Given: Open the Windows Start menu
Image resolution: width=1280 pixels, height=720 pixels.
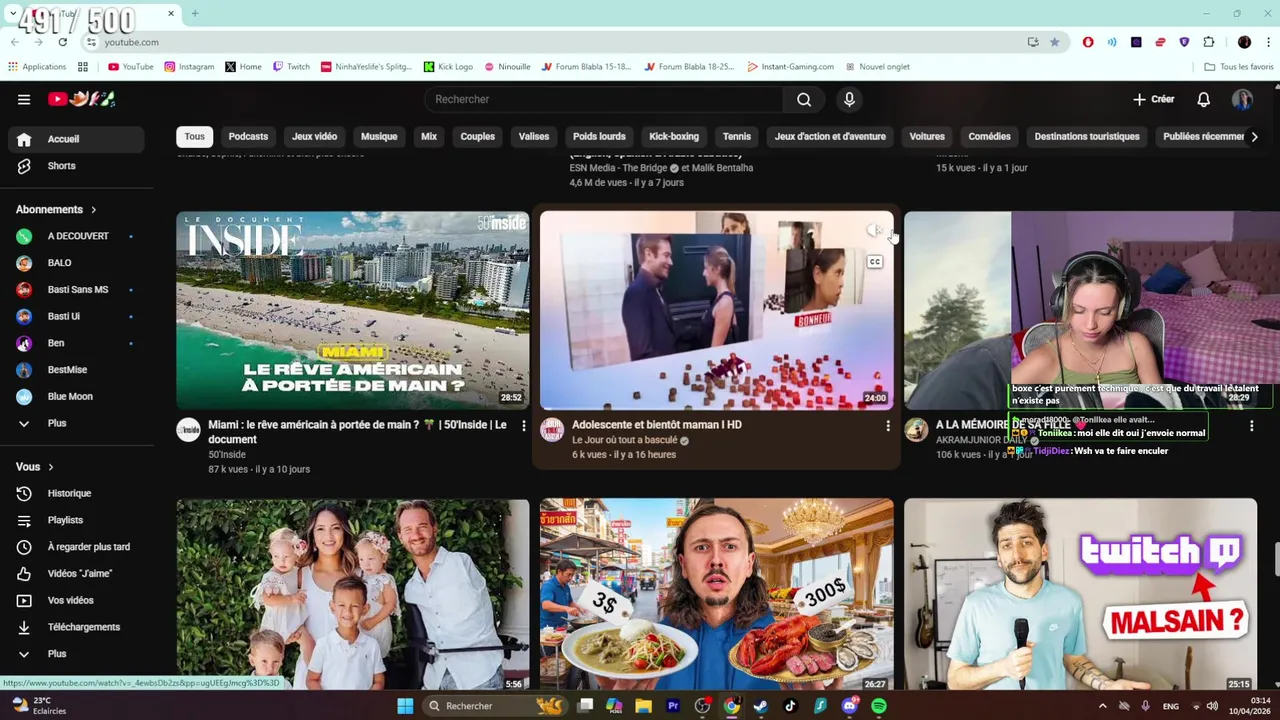Looking at the screenshot, I should (405, 706).
